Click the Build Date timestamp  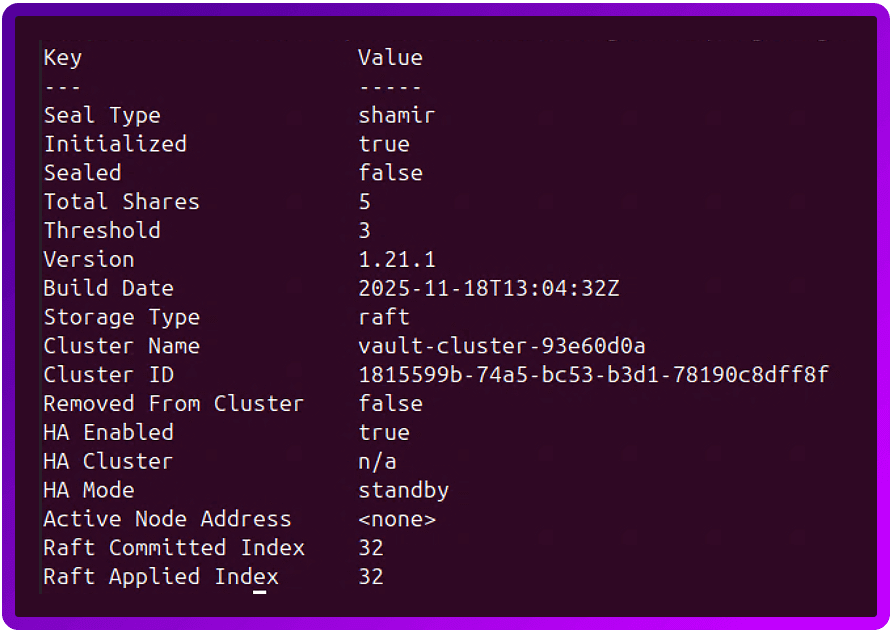pyautogui.click(x=489, y=289)
